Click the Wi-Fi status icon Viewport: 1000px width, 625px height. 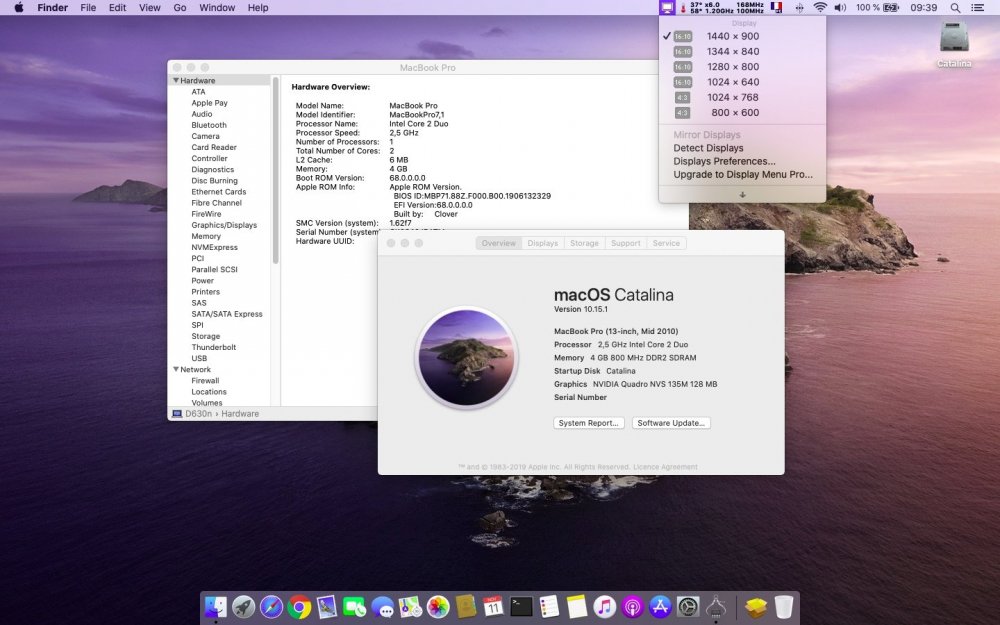(820, 8)
